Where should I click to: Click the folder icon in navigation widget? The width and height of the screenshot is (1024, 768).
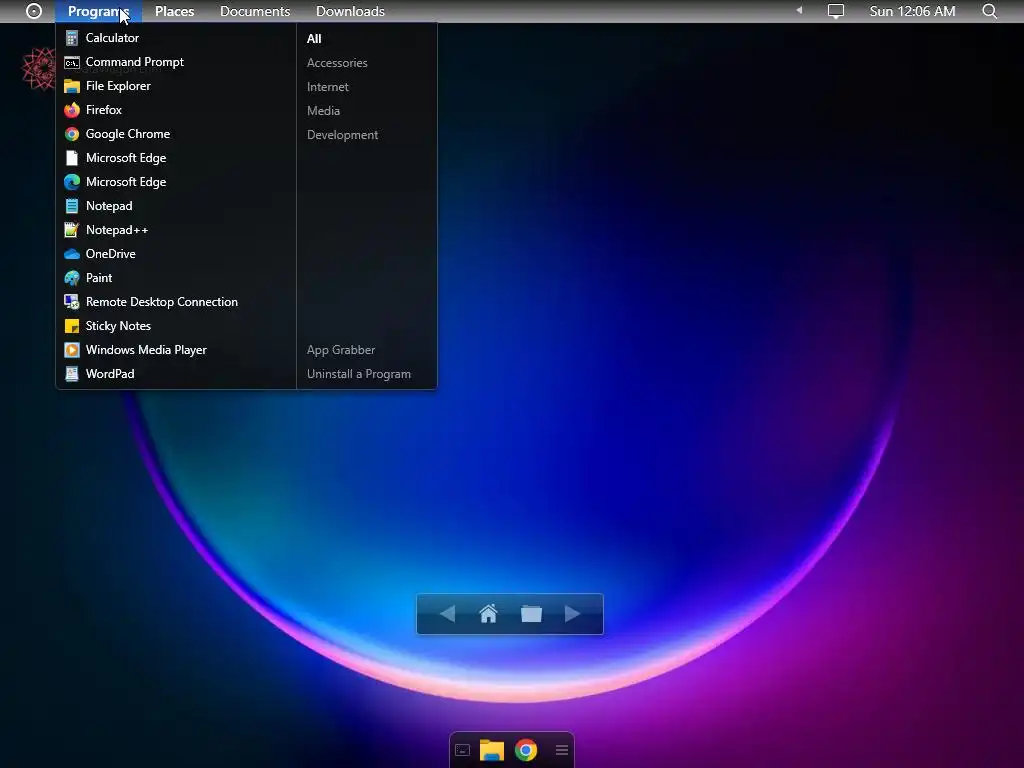coord(532,614)
